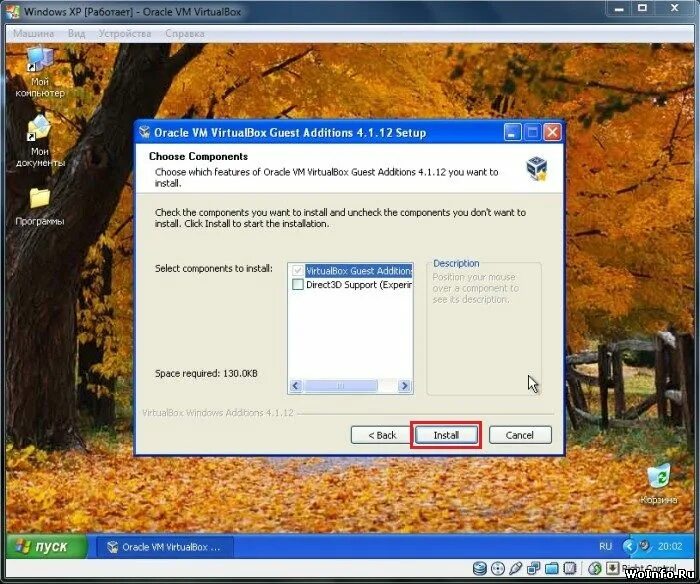Viewport: 700px width, 584px height.
Task: Open the Устройства menu
Action: point(125,33)
